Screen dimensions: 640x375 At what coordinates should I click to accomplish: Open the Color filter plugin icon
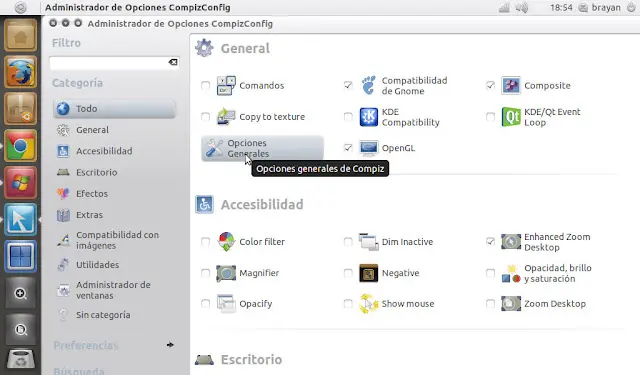(x=226, y=242)
